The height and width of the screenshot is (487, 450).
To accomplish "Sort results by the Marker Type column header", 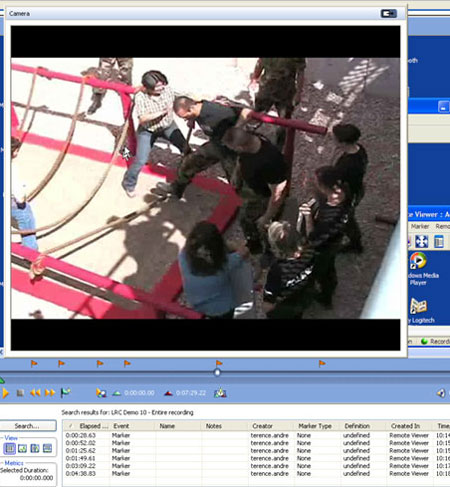I will (x=315, y=426).
